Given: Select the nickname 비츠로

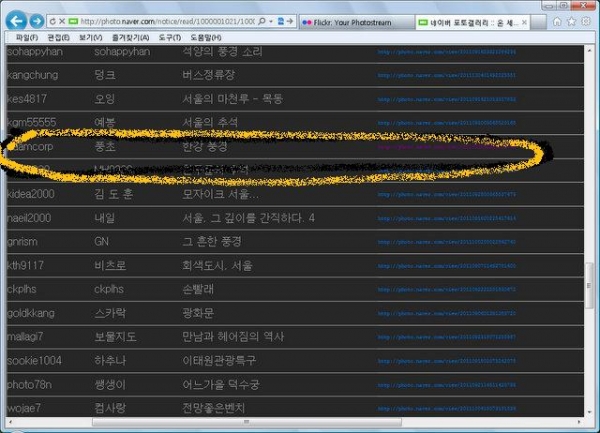Looking at the screenshot, I should [110, 265].
